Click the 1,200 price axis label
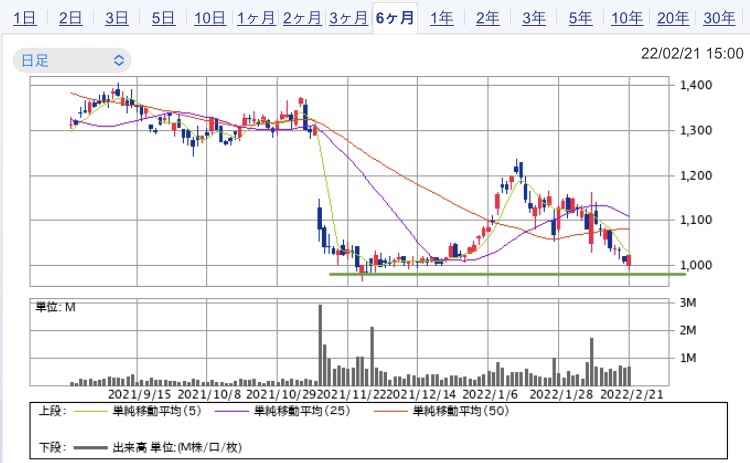The image size is (750, 463). pos(696,176)
